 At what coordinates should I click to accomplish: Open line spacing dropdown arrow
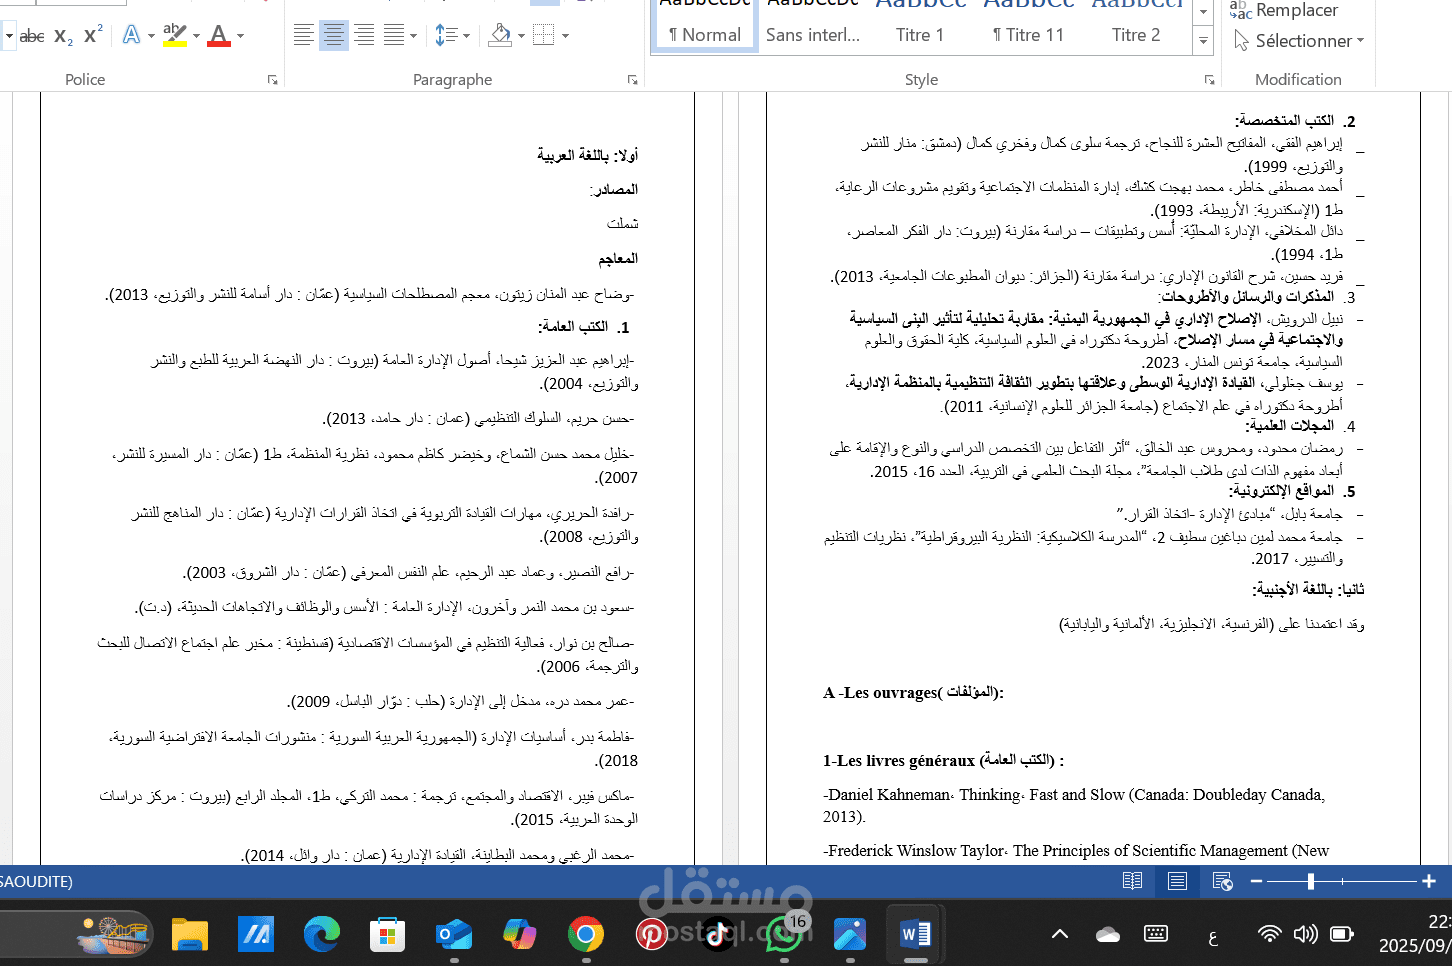[x=466, y=36]
